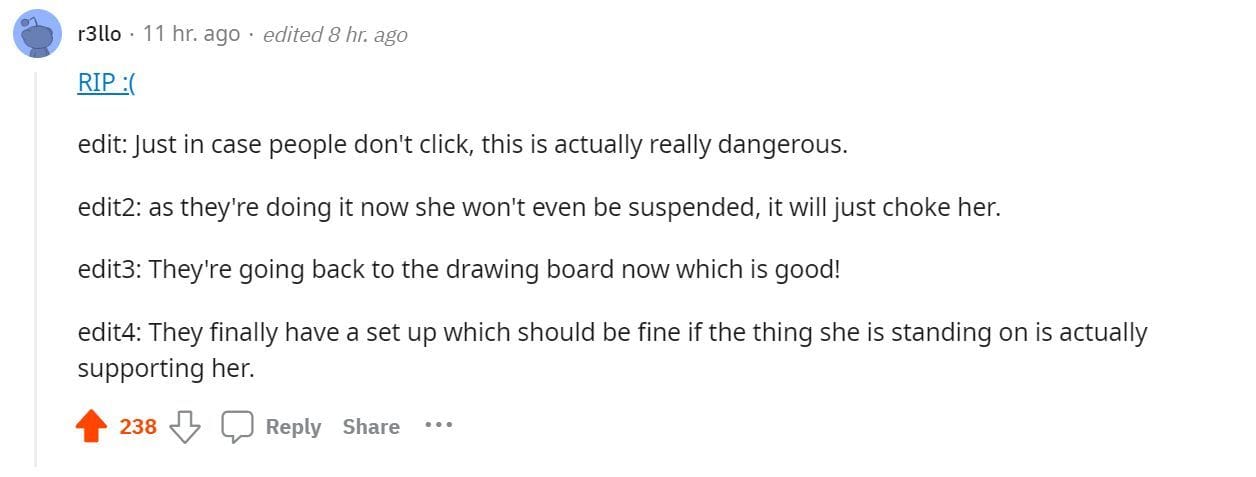Upvote the comment with the orange arrow
Screen dimensions: 1256x477
tap(91, 427)
